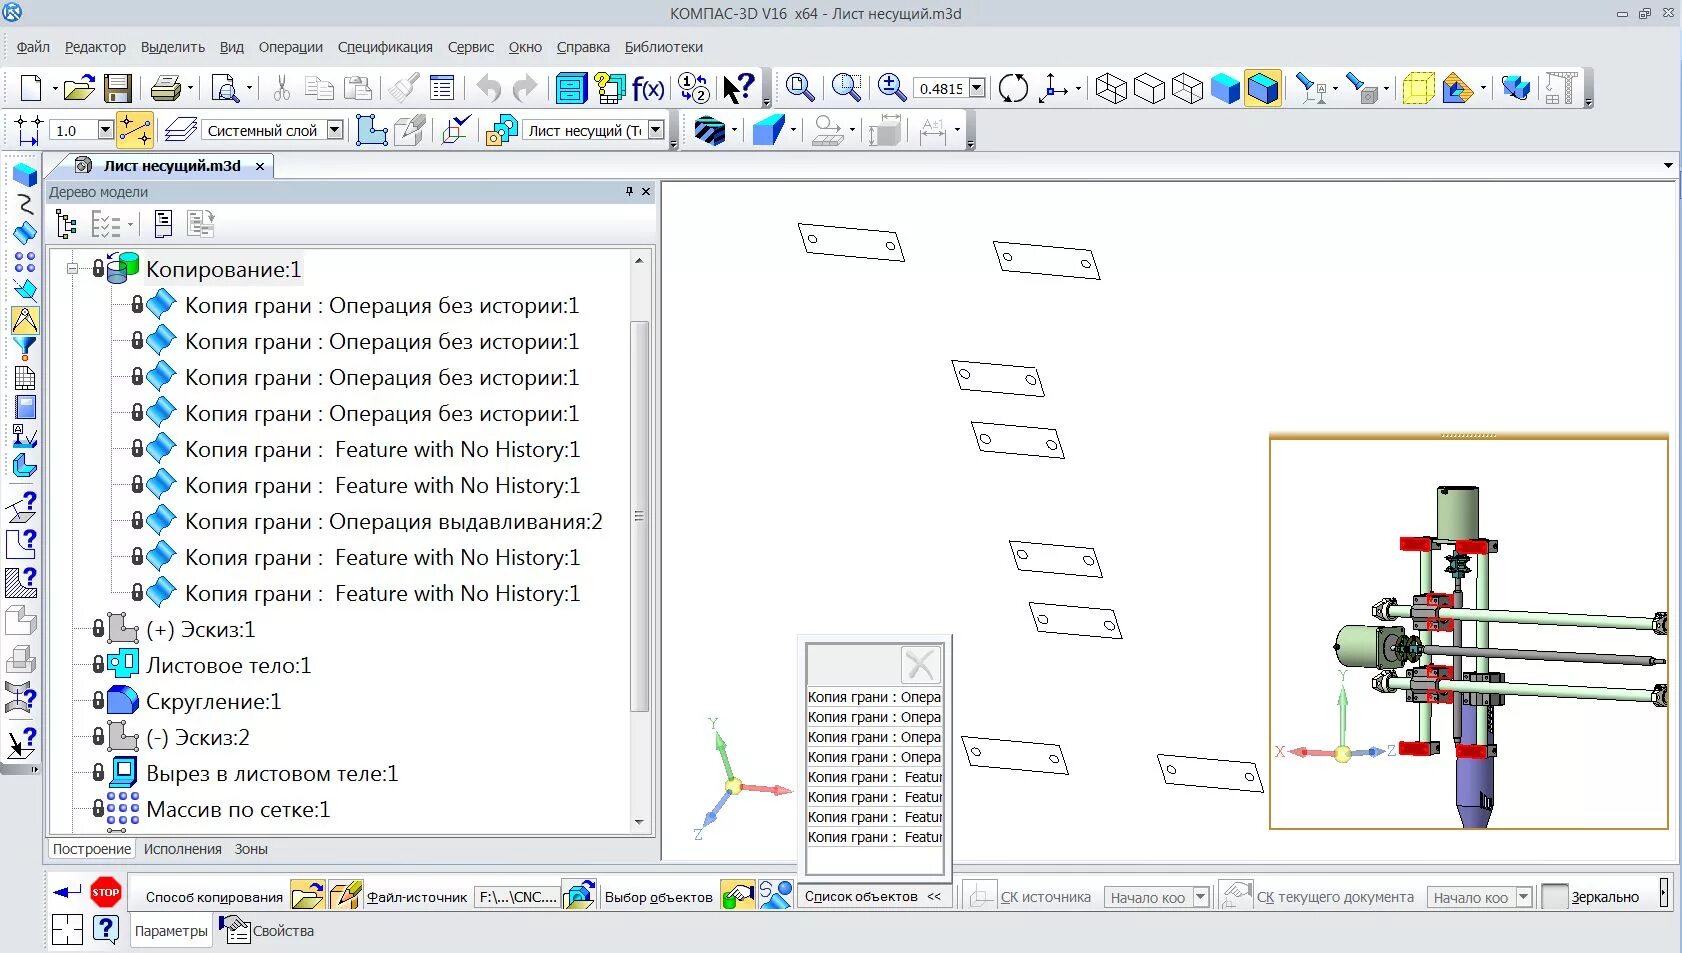This screenshot has height=953, width=1682.
Task: Open help question mark in property bar
Action: (106, 929)
